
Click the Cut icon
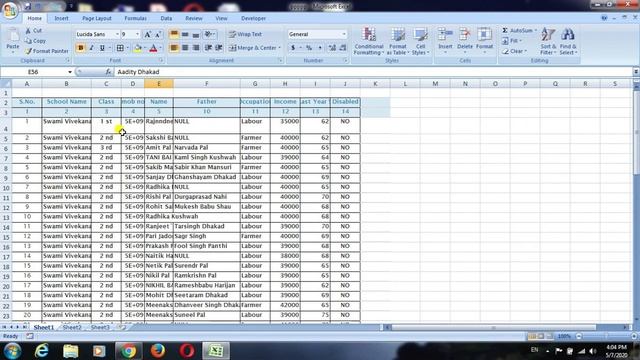click(x=33, y=31)
